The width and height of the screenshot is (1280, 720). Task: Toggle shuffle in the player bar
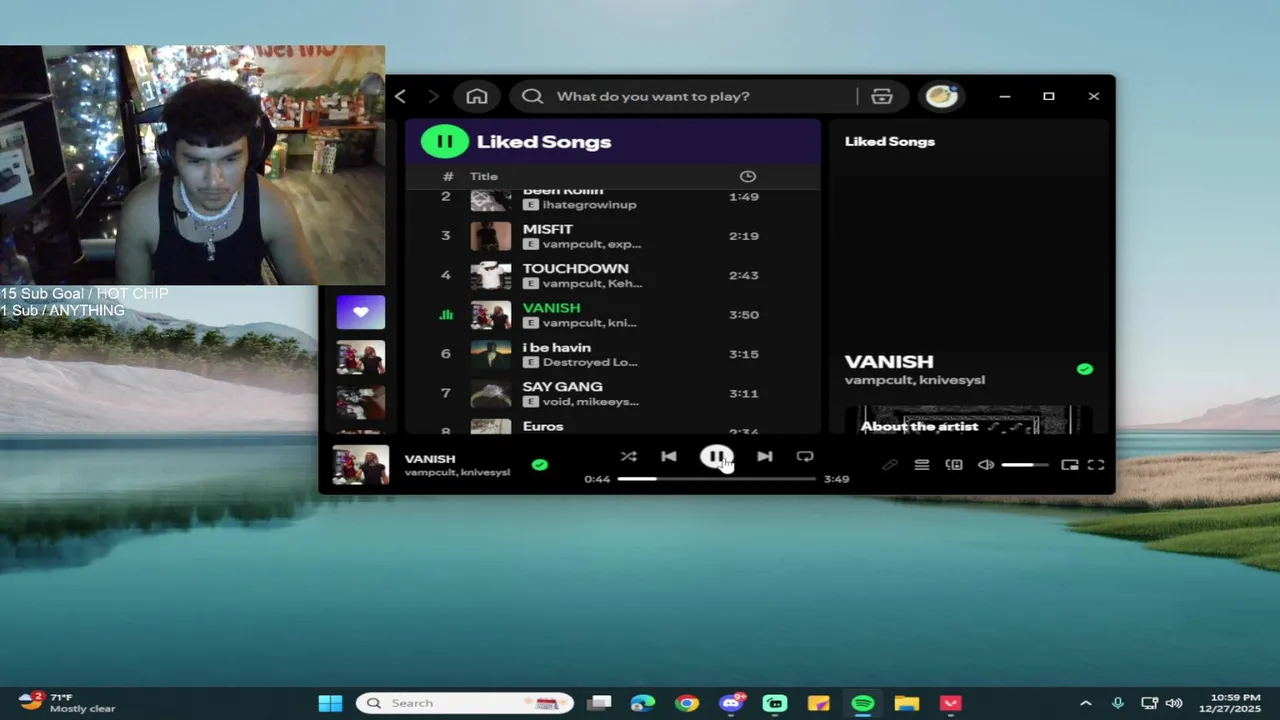click(x=628, y=456)
